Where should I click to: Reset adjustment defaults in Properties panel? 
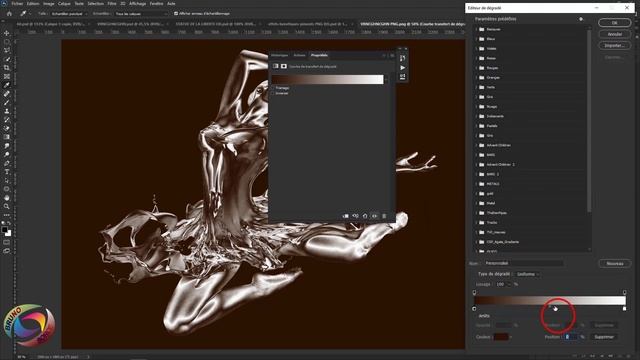point(365,216)
